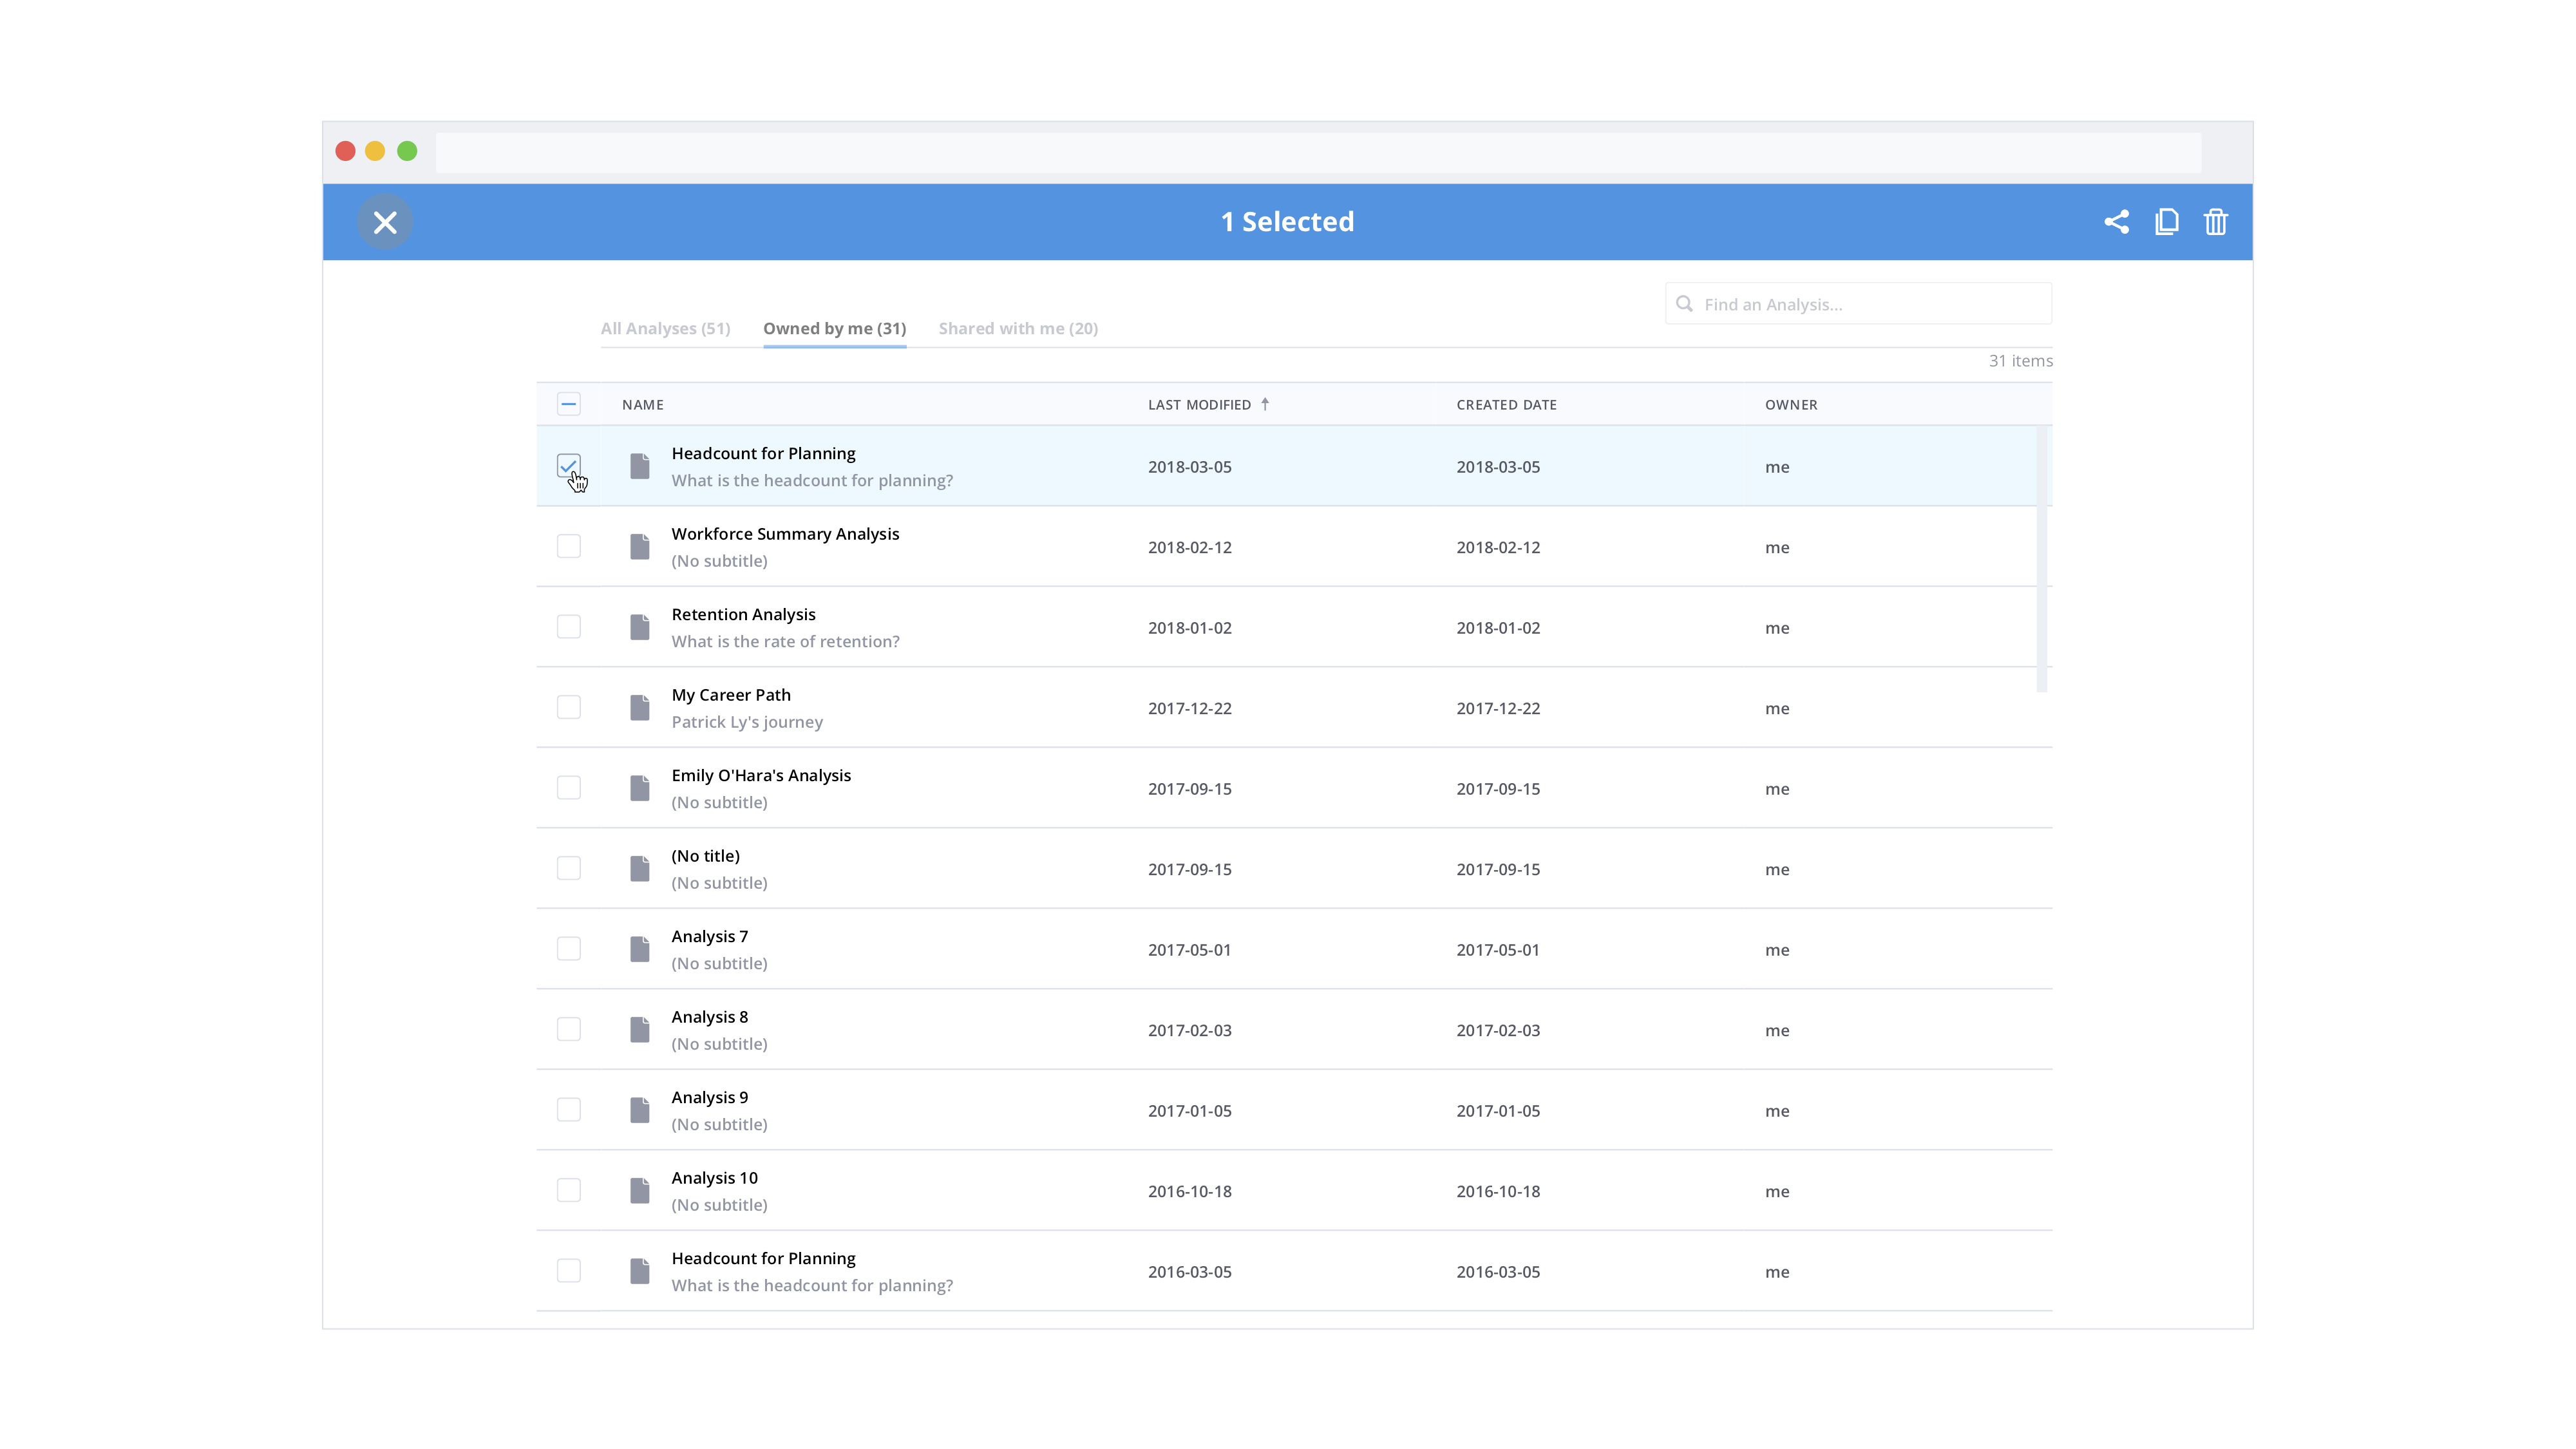Click the Analysis 7 document icon
Viewport: 2576px width, 1449px height.
640,949
